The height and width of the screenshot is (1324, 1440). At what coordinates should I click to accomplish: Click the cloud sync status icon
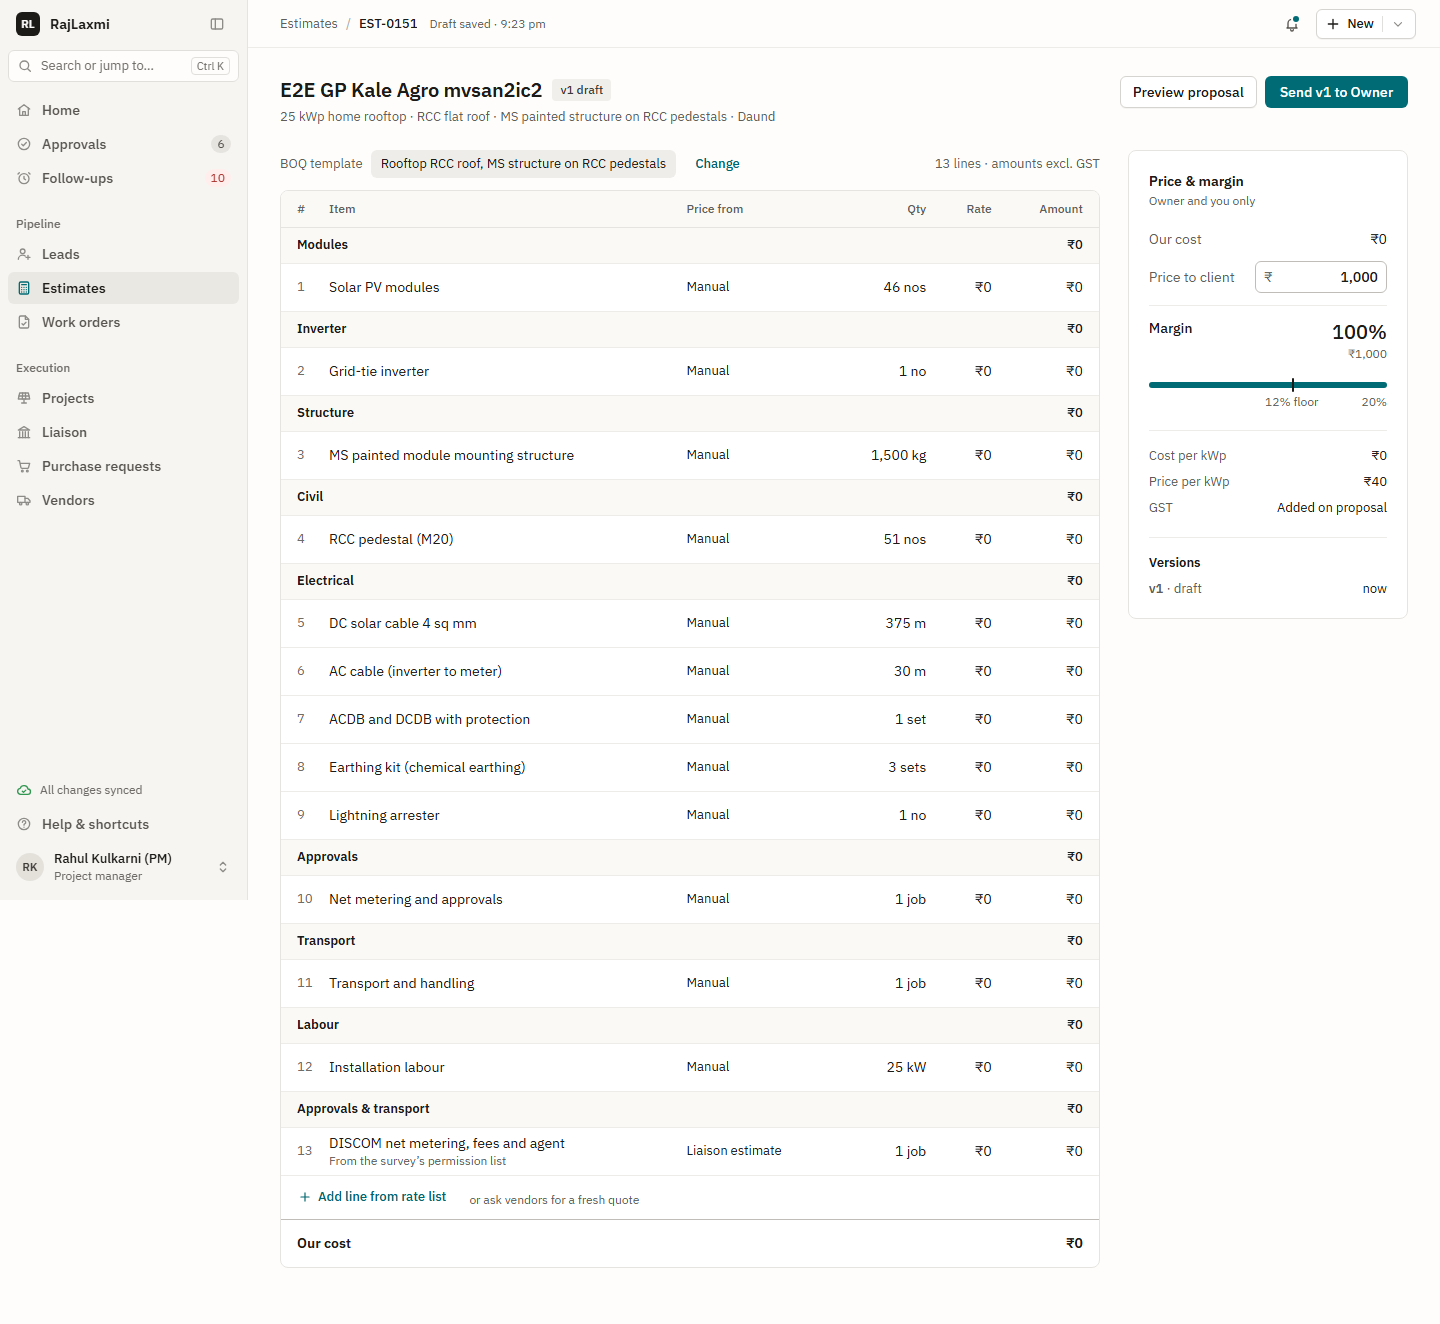click(24, 790)
